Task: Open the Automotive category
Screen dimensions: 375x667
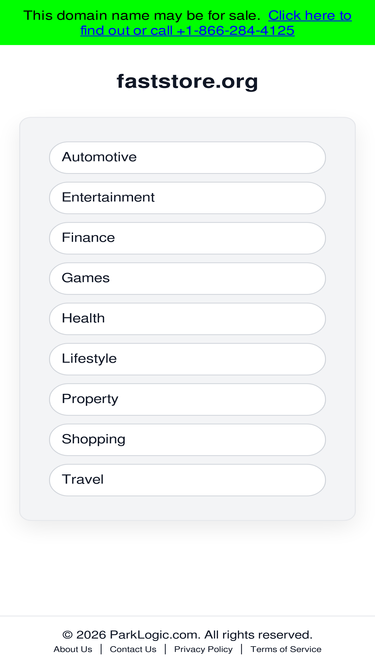Action: coord(188,157)
